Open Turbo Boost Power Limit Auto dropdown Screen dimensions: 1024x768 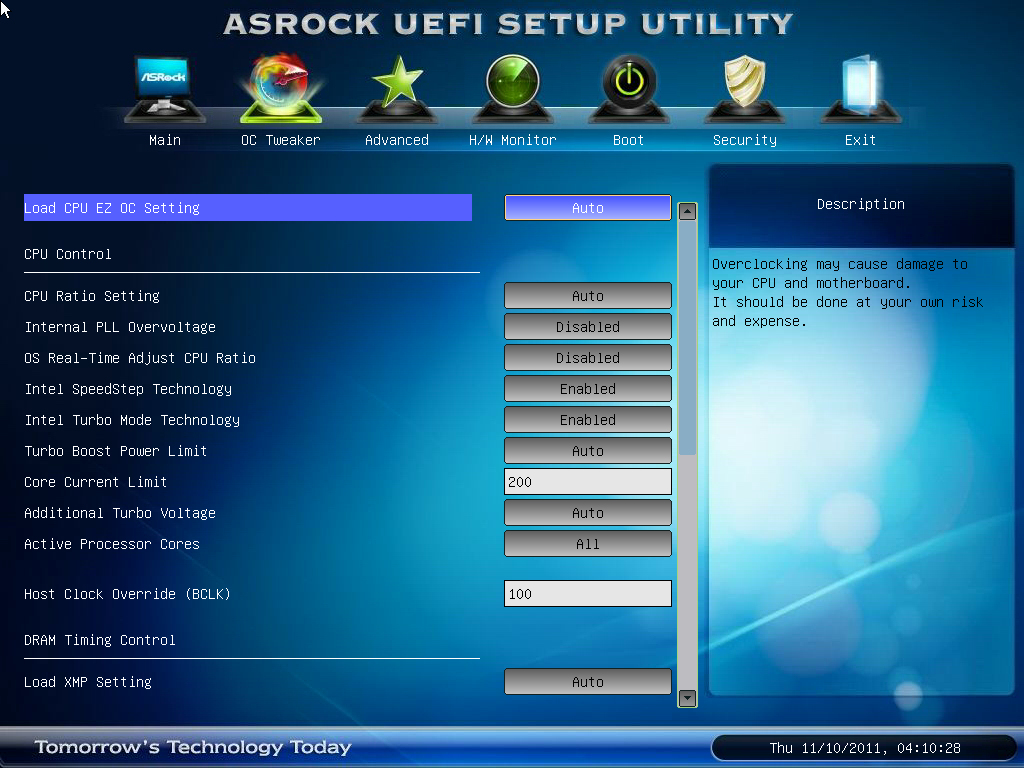(588, 451)
